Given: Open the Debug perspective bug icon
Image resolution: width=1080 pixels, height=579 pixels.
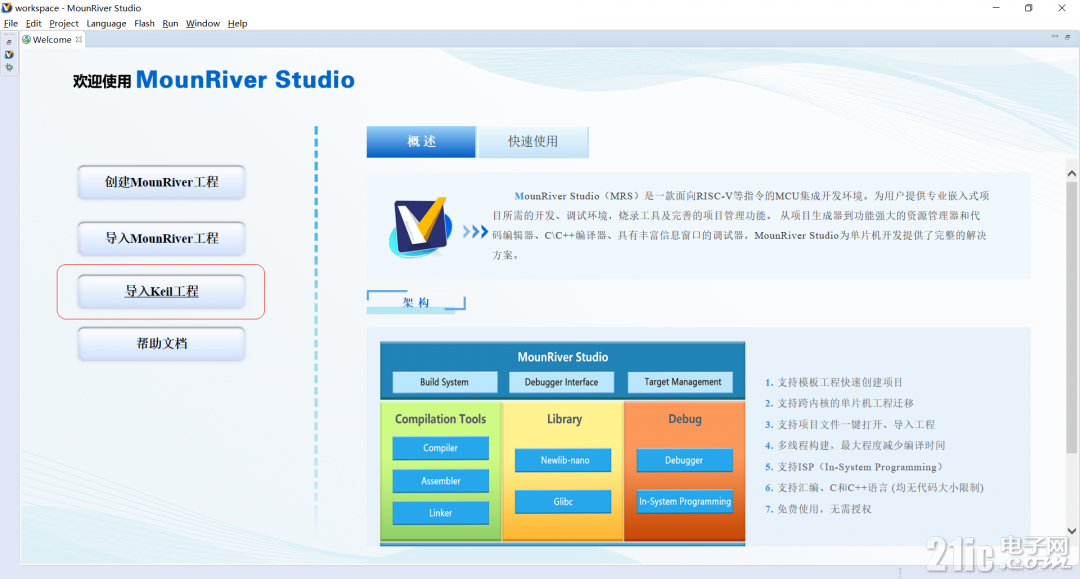Looking at the screenshot, I should pyautogui.click(x=9, y=67).
